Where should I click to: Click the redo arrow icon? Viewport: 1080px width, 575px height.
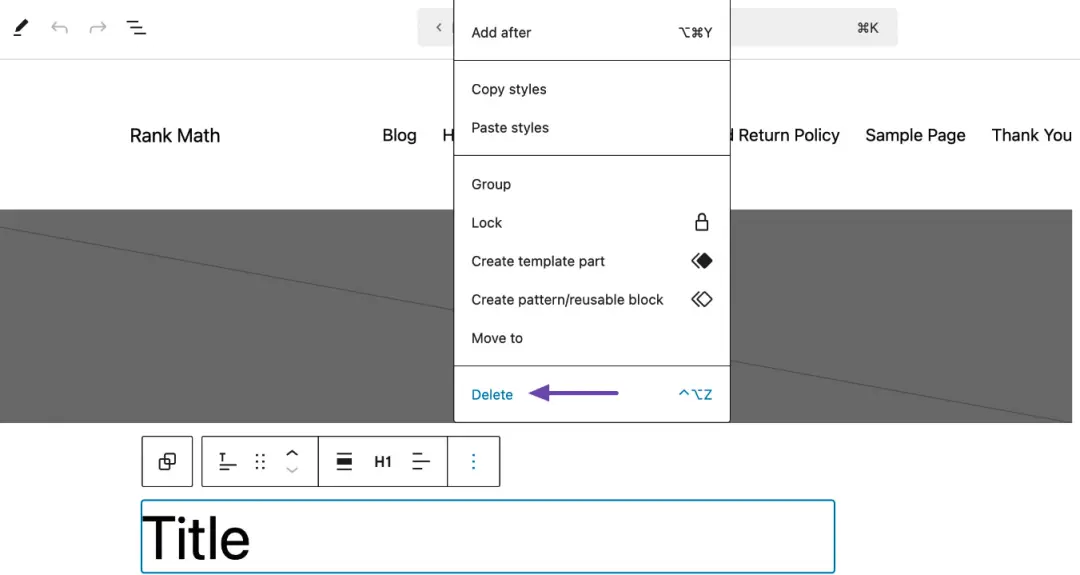pos(98,27)
